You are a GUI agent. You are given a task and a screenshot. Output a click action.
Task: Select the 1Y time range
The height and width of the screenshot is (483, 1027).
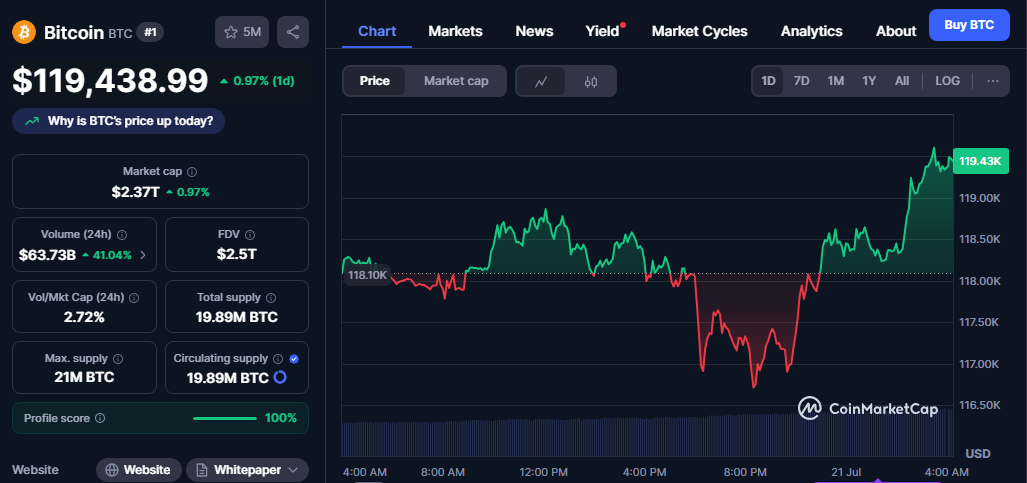(x=868, y=81)
